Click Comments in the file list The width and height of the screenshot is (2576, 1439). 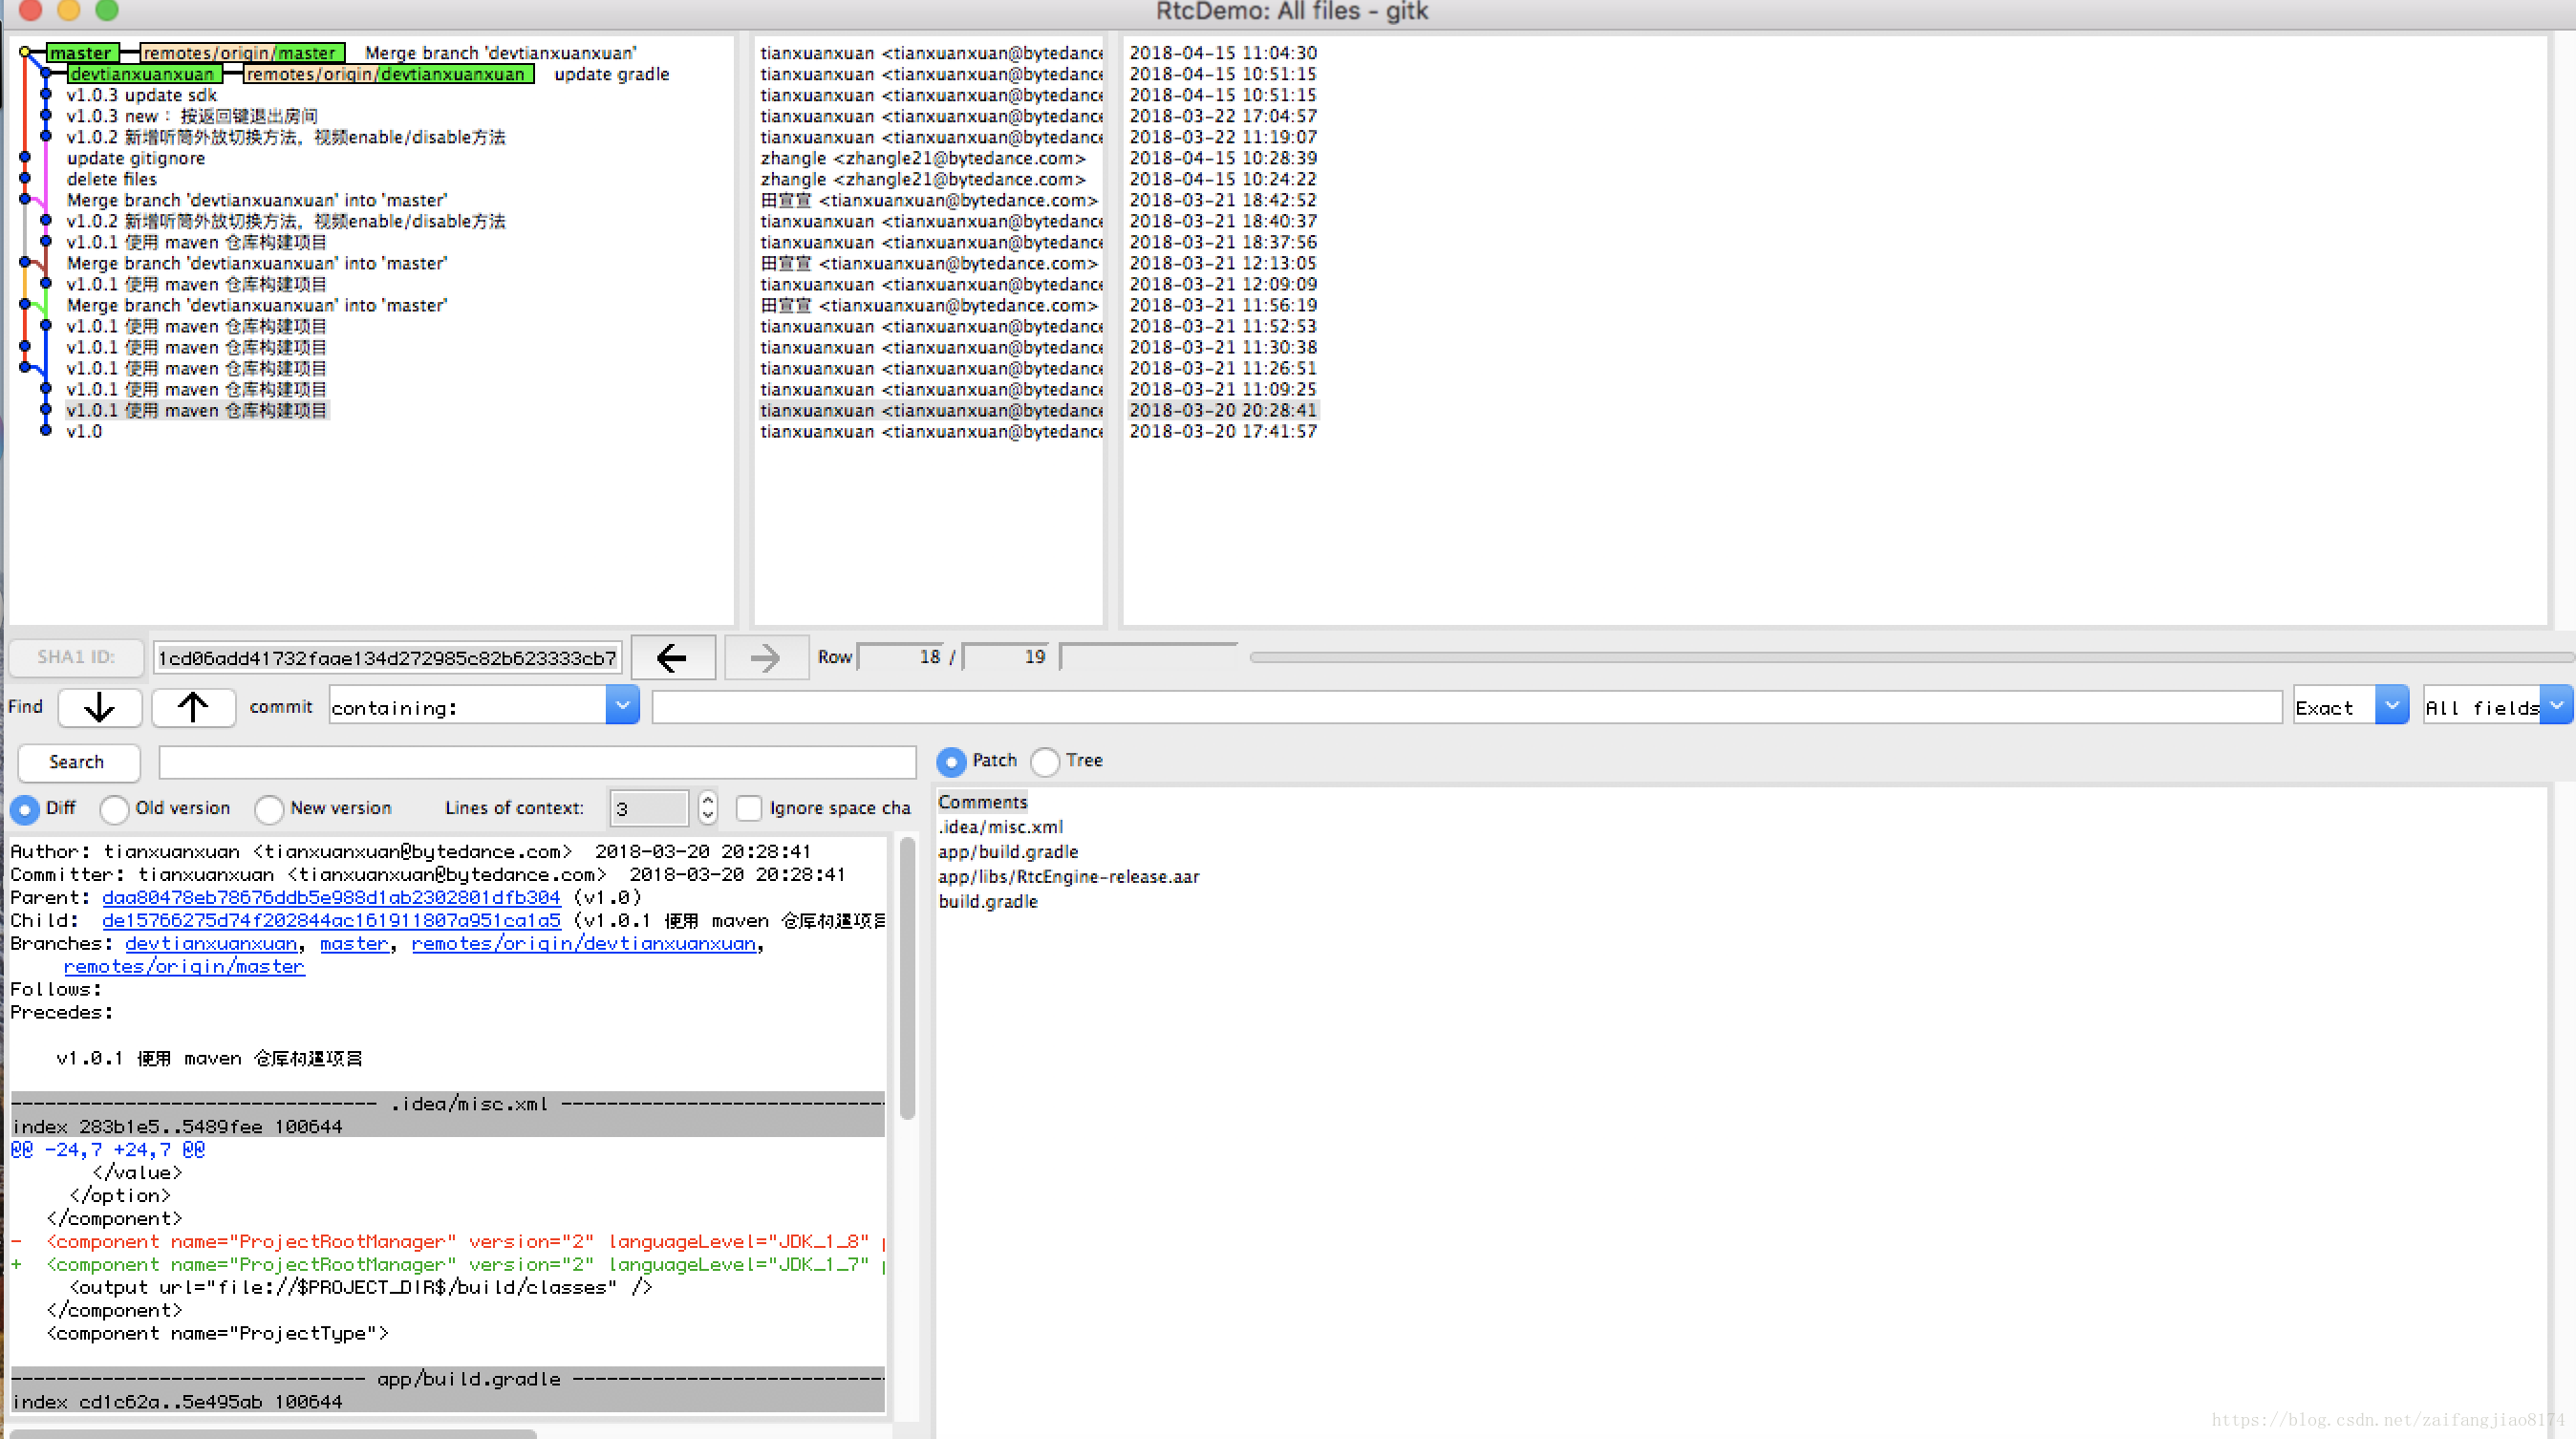(x=982, y=802)
